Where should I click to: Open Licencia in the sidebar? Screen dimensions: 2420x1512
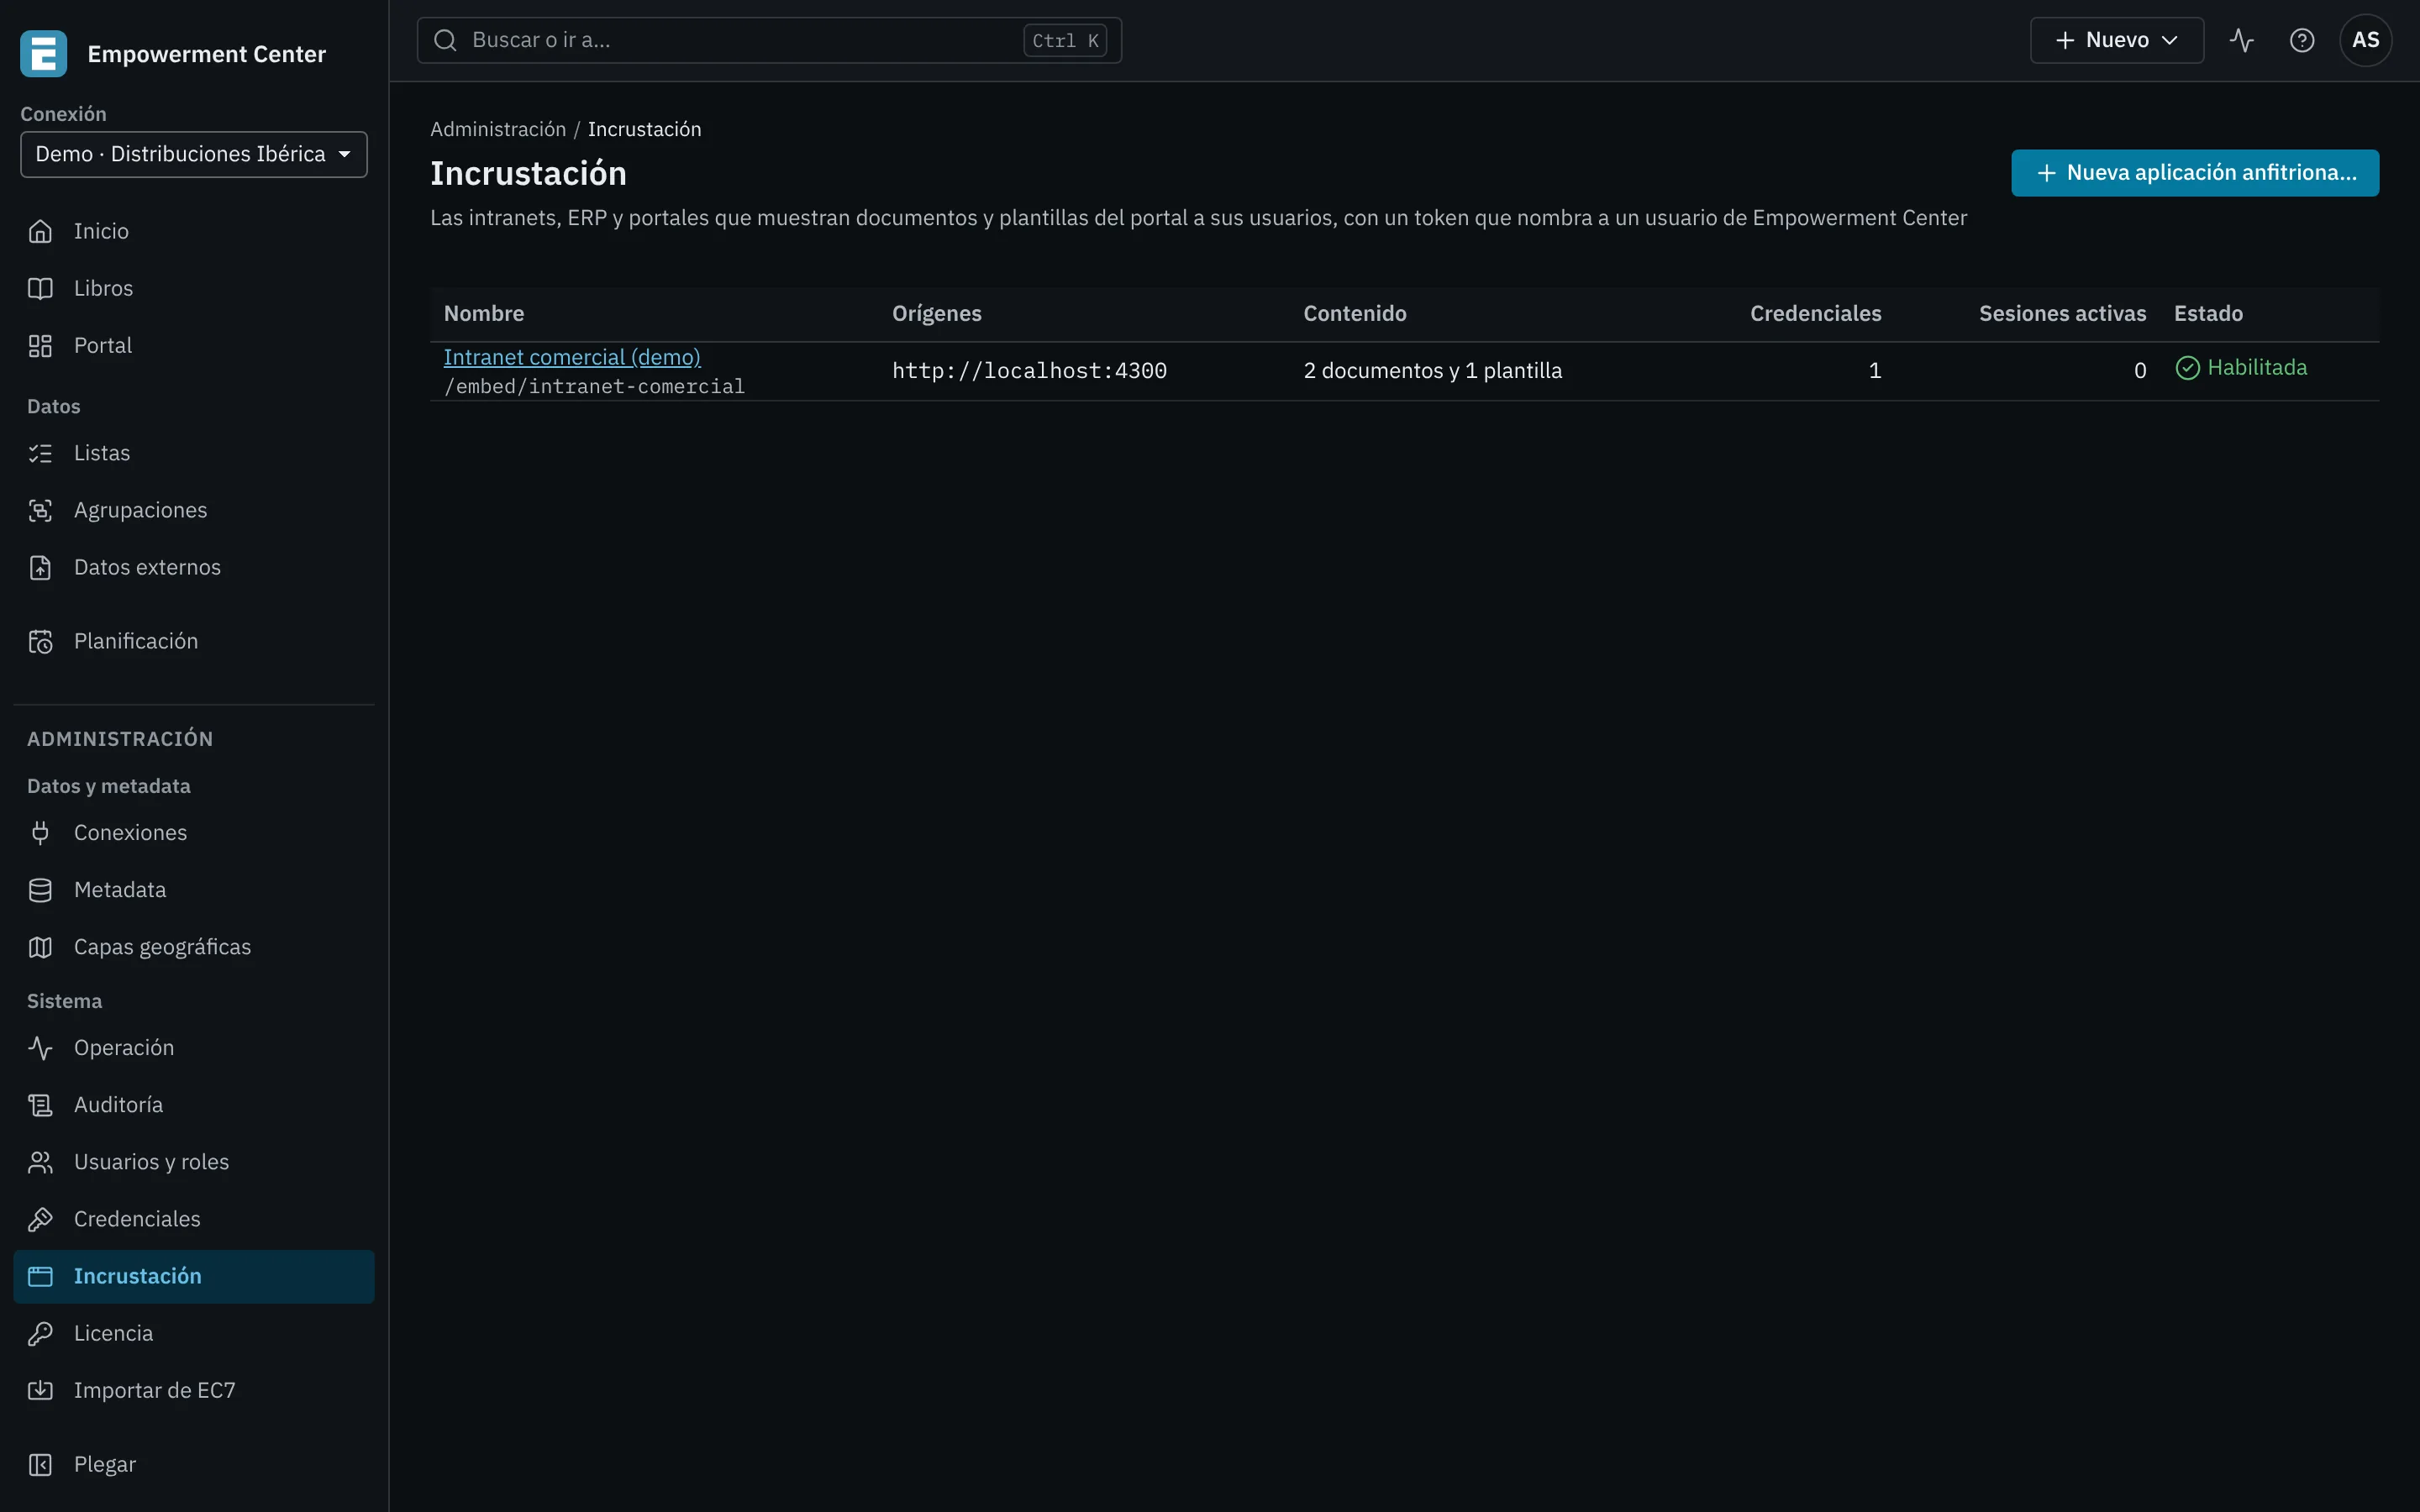(194, 1333)
